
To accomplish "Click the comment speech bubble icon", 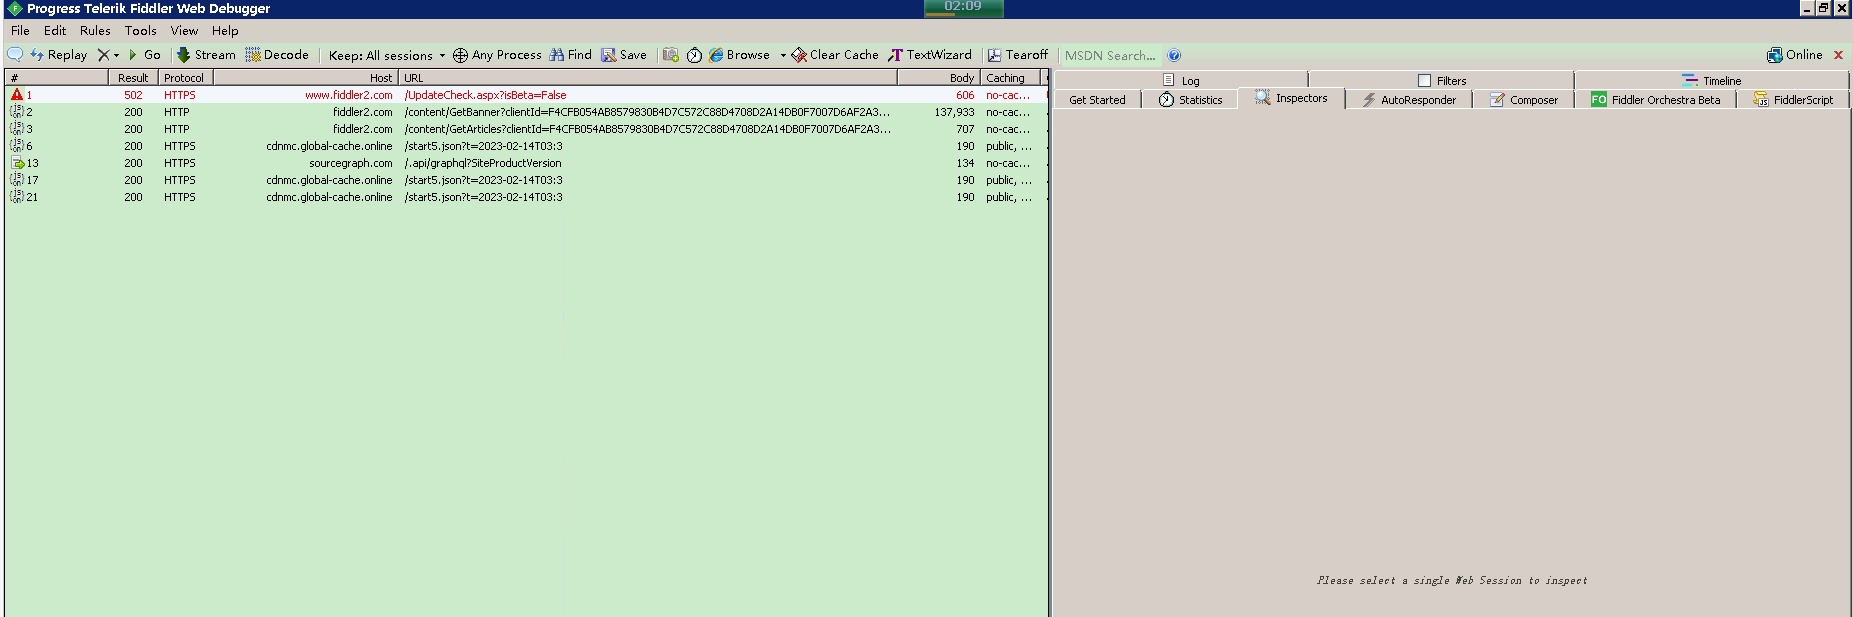I will pyautogui.click(x=15, y=55).
